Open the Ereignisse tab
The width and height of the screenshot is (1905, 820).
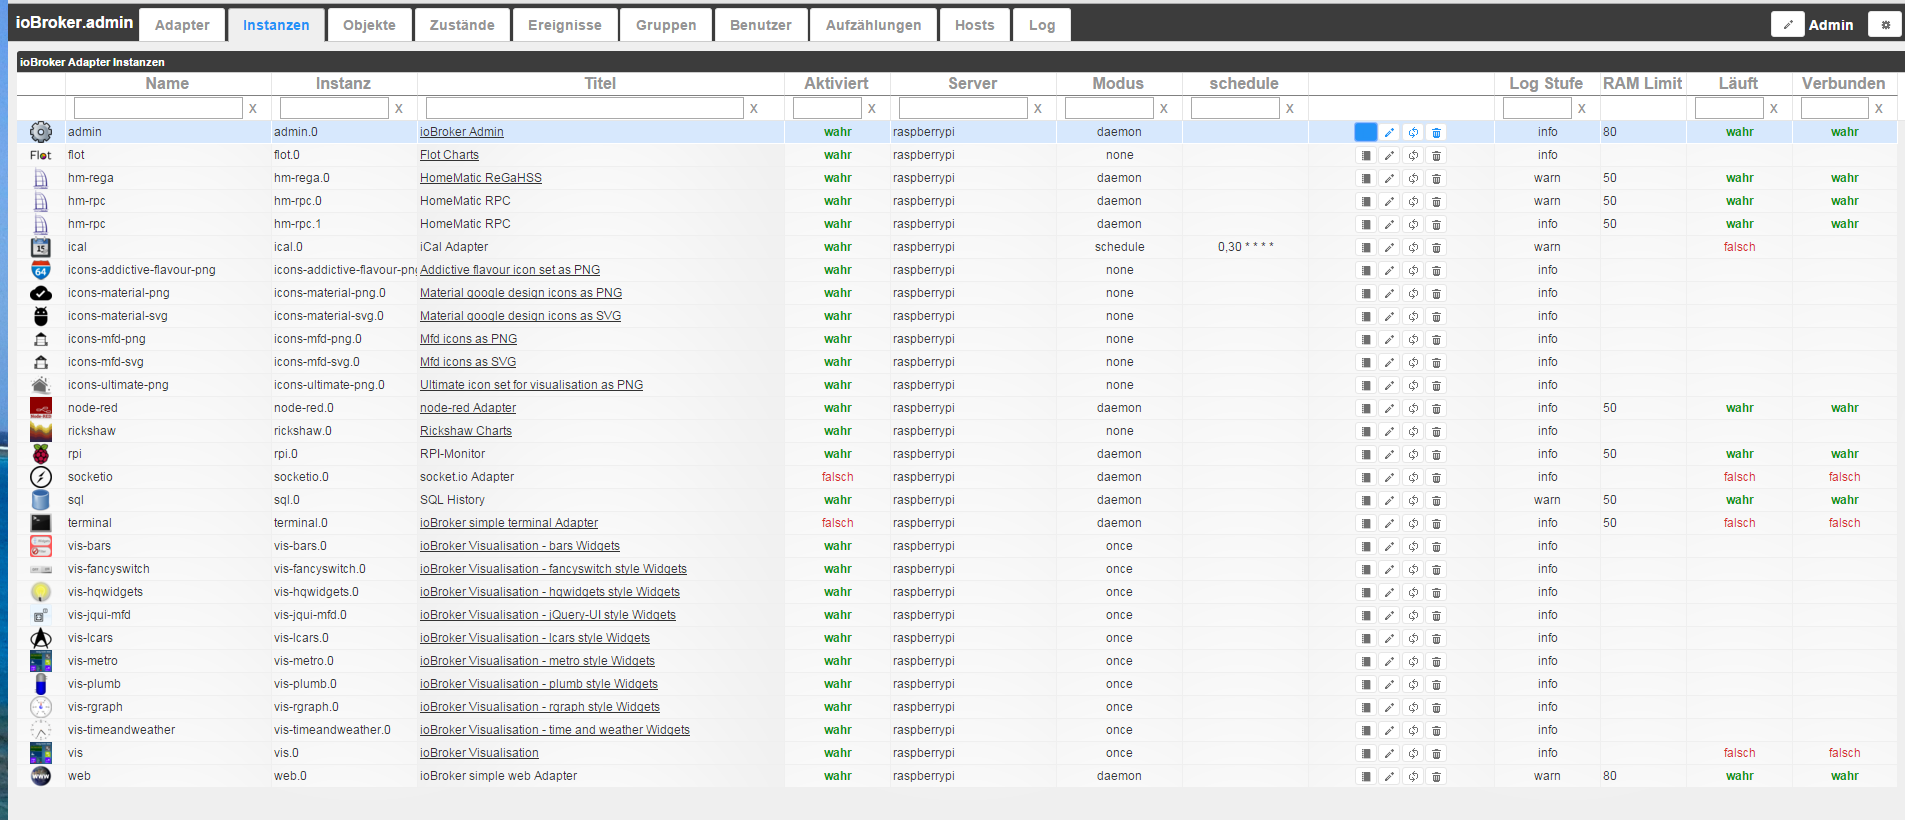pyautogui.click(x=565, y=25)
